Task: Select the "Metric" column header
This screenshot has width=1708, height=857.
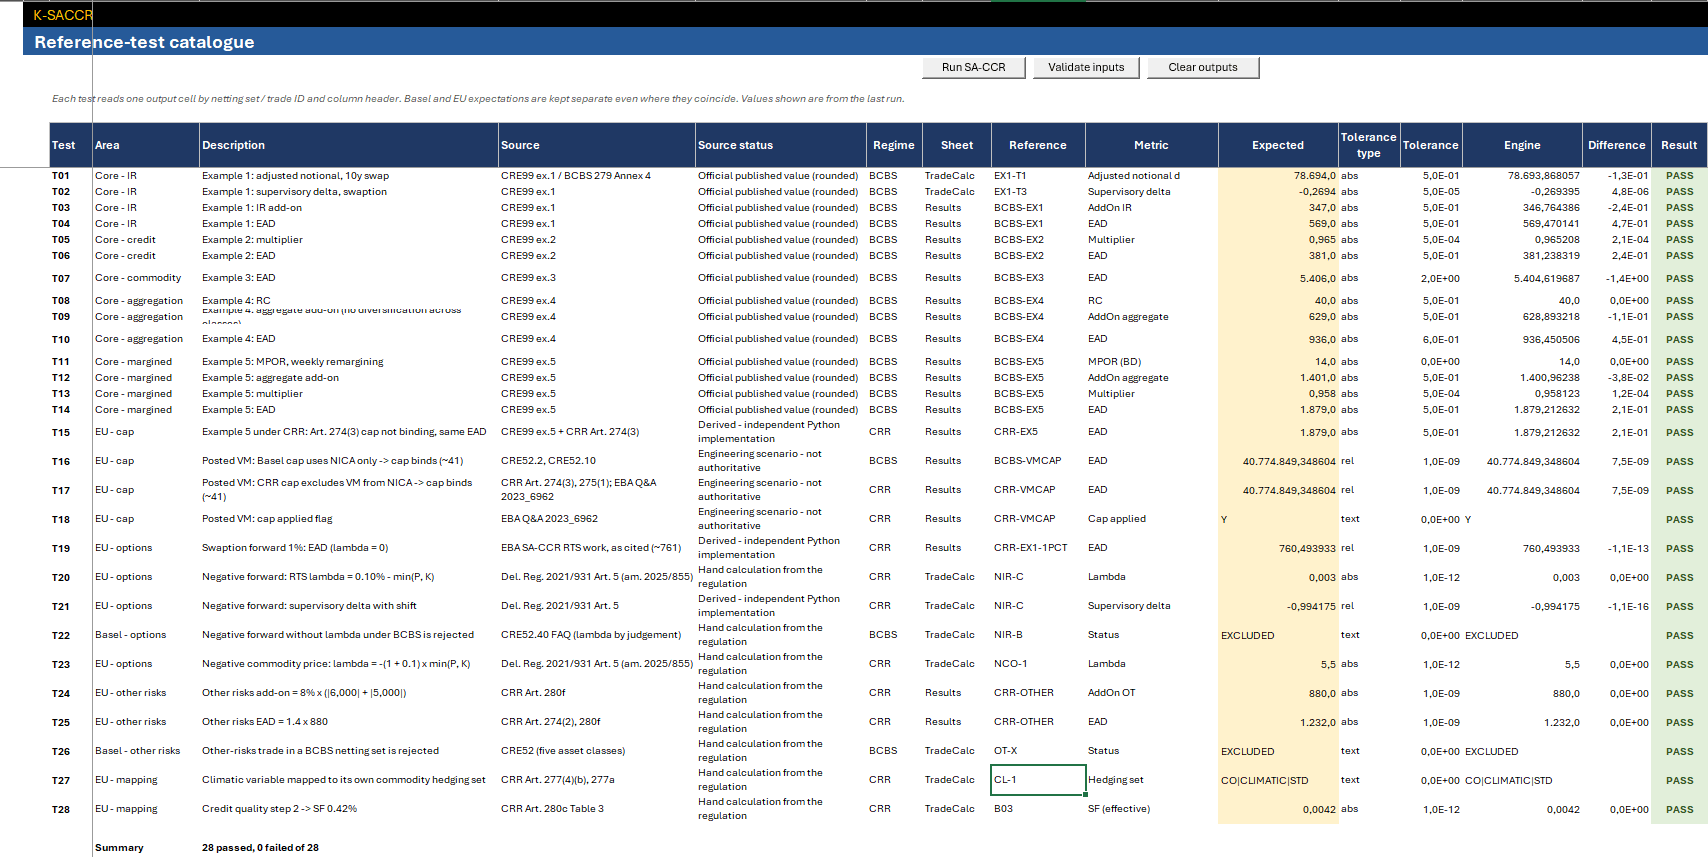Action: [1151, 145]
